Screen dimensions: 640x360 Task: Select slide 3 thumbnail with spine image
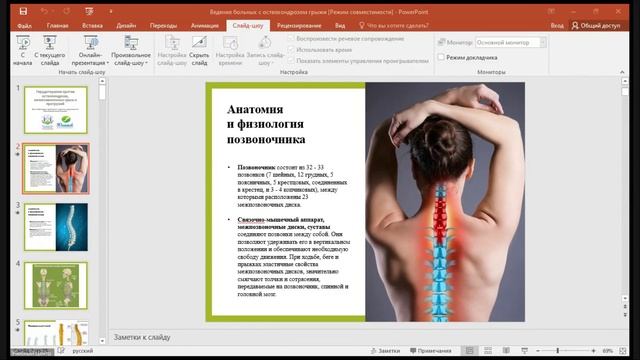[56, 227]
